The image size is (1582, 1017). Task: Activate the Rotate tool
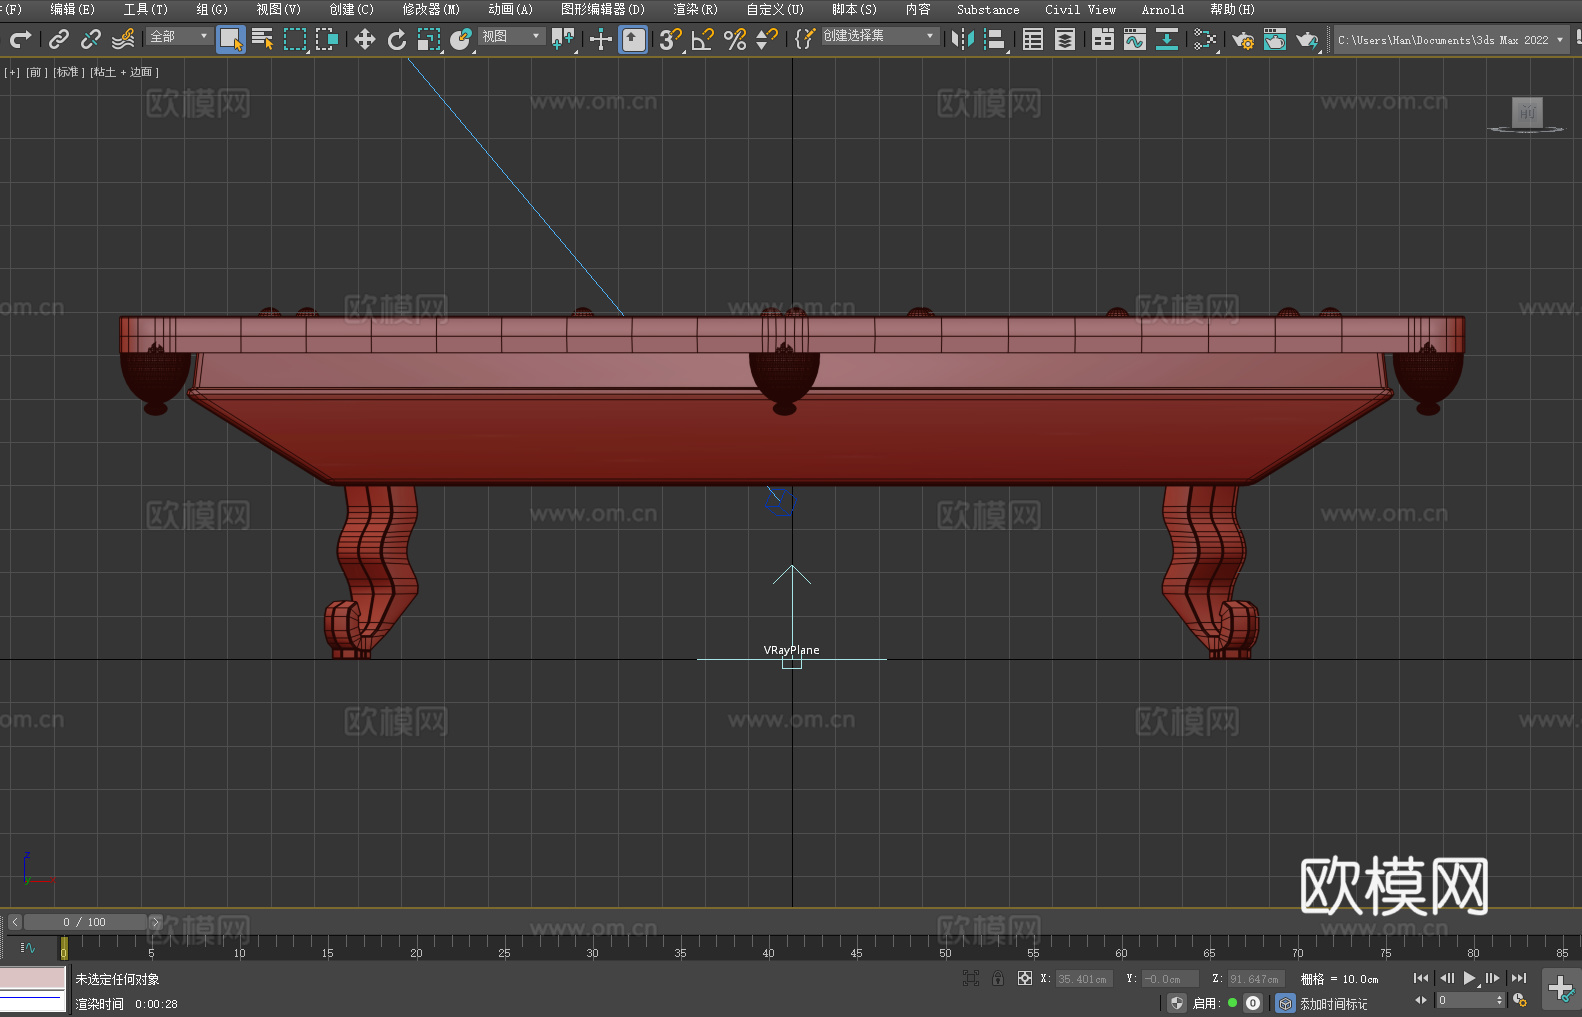(397, 39)
